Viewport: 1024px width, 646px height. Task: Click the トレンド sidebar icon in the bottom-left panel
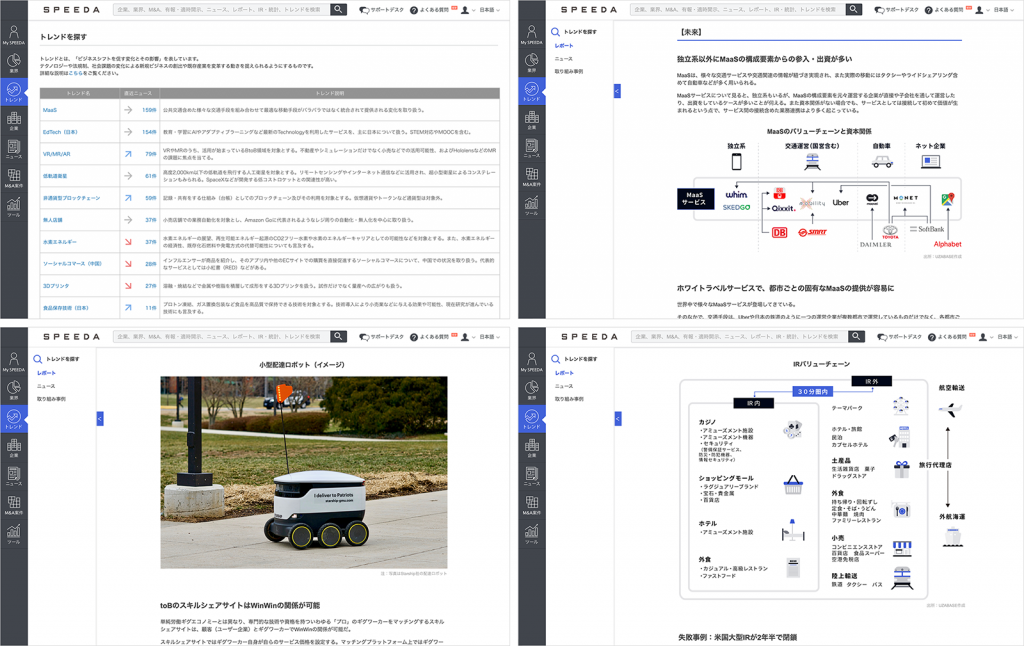(14, 418)
